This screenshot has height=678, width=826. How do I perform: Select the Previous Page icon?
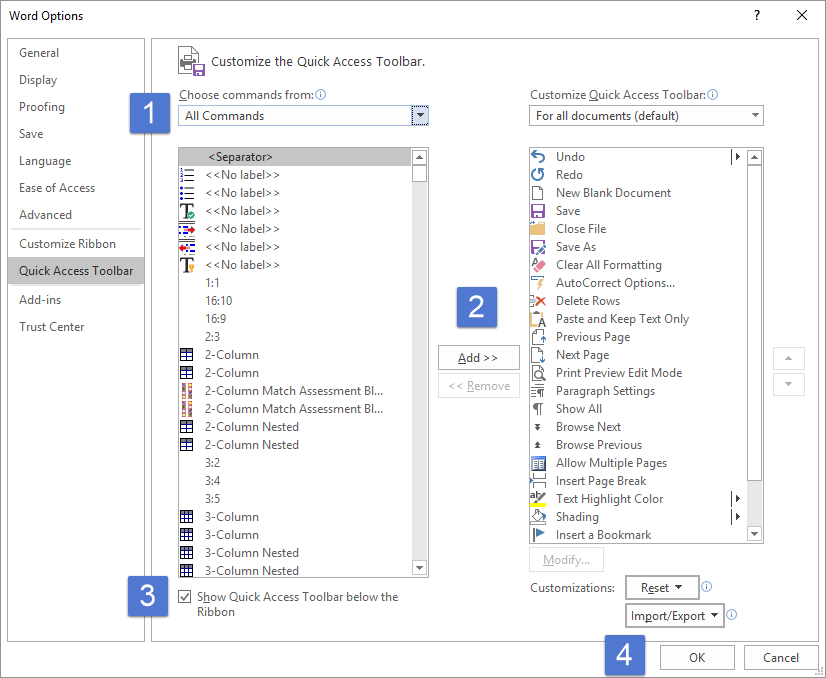click(538, 337)
